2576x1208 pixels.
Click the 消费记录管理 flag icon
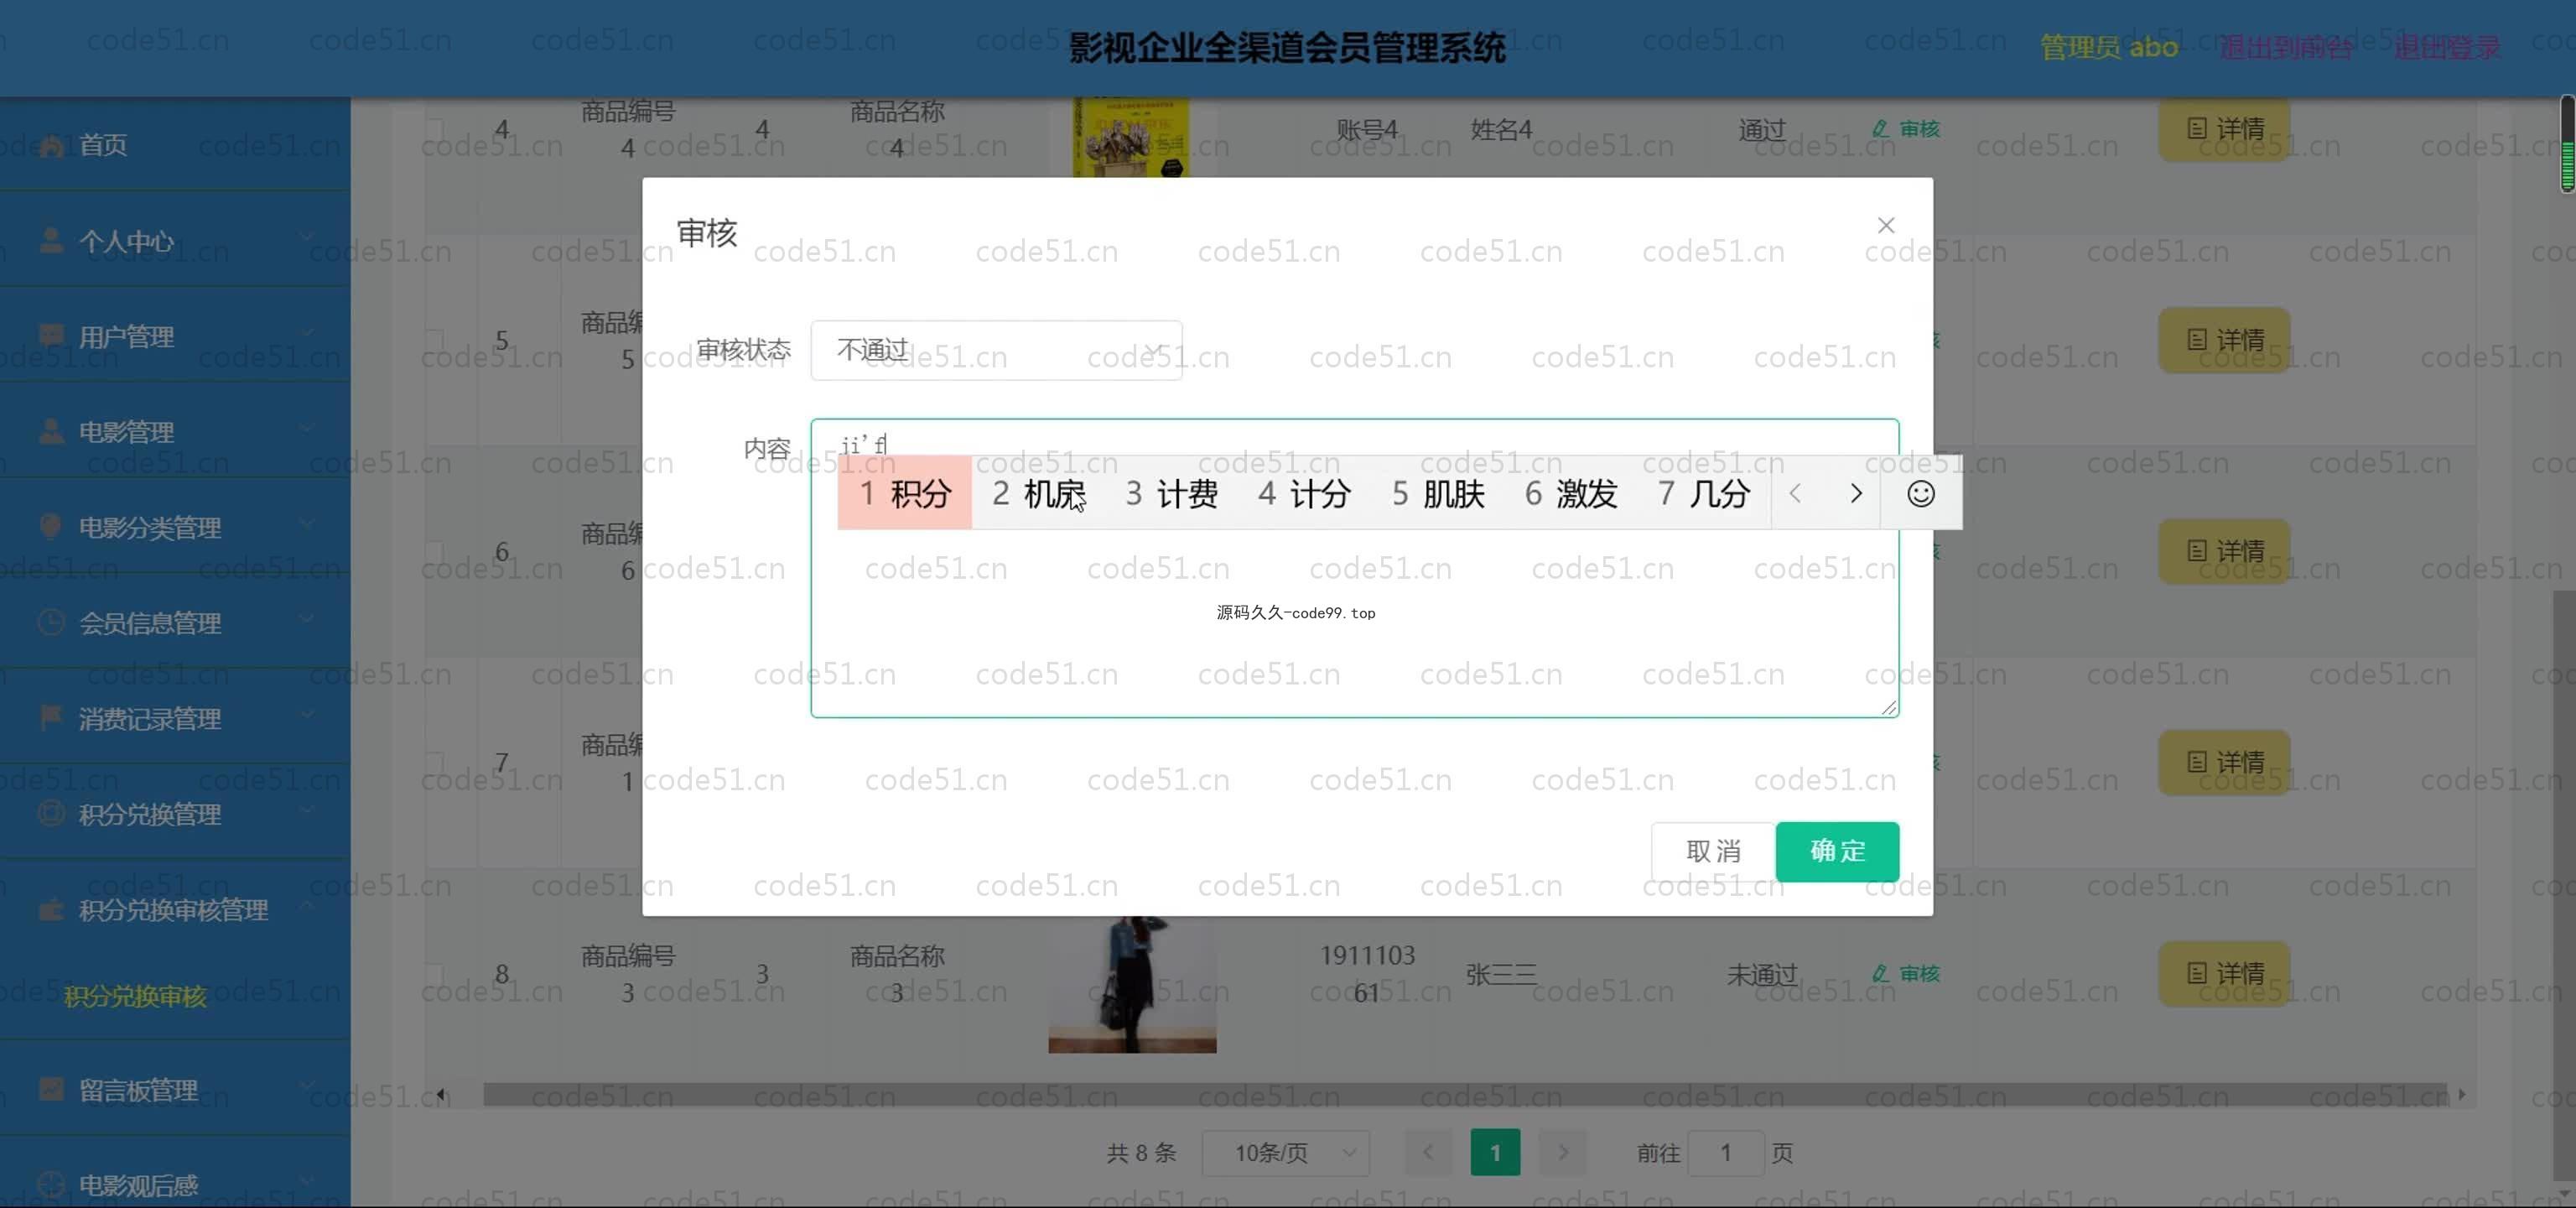point(50,716)
